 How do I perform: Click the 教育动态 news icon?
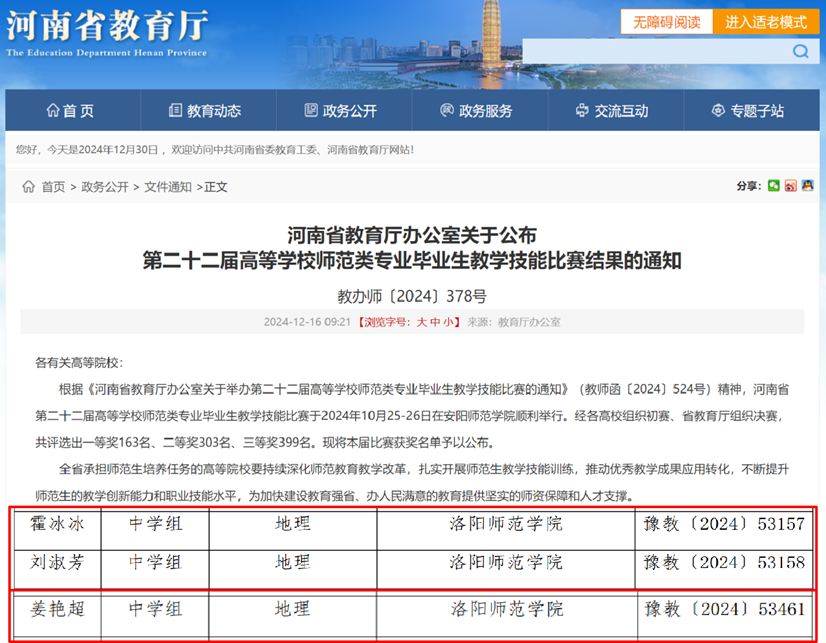pos(176,111)
